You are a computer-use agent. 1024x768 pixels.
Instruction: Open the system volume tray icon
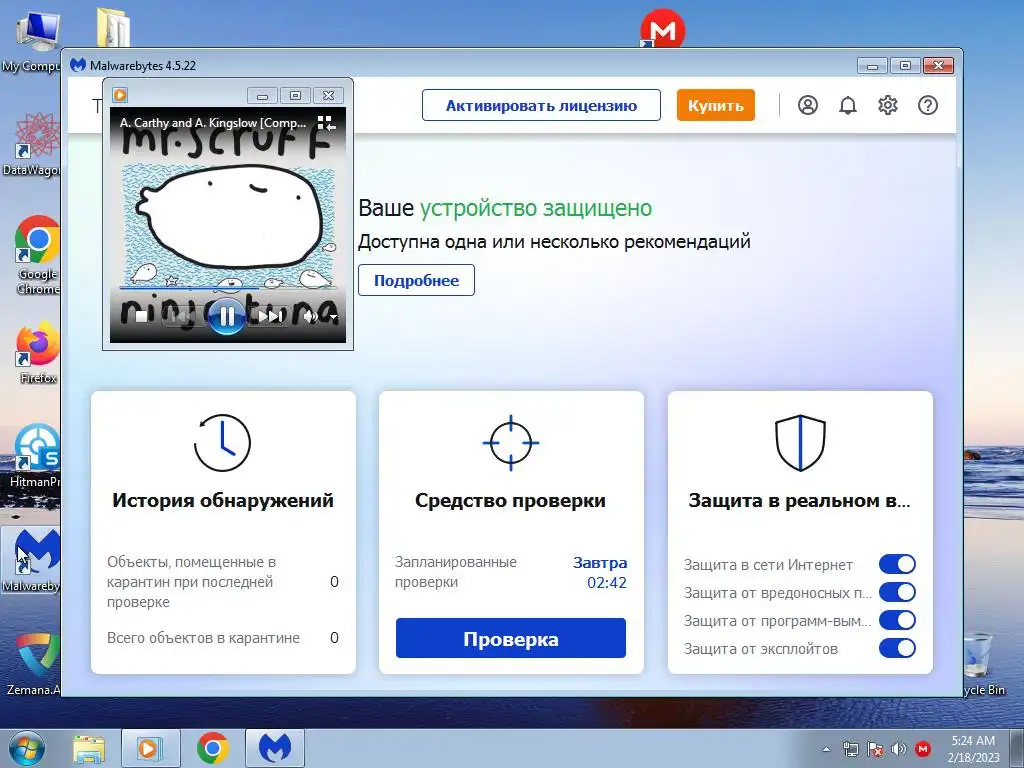pyautogui.click(x=899, y=749)
